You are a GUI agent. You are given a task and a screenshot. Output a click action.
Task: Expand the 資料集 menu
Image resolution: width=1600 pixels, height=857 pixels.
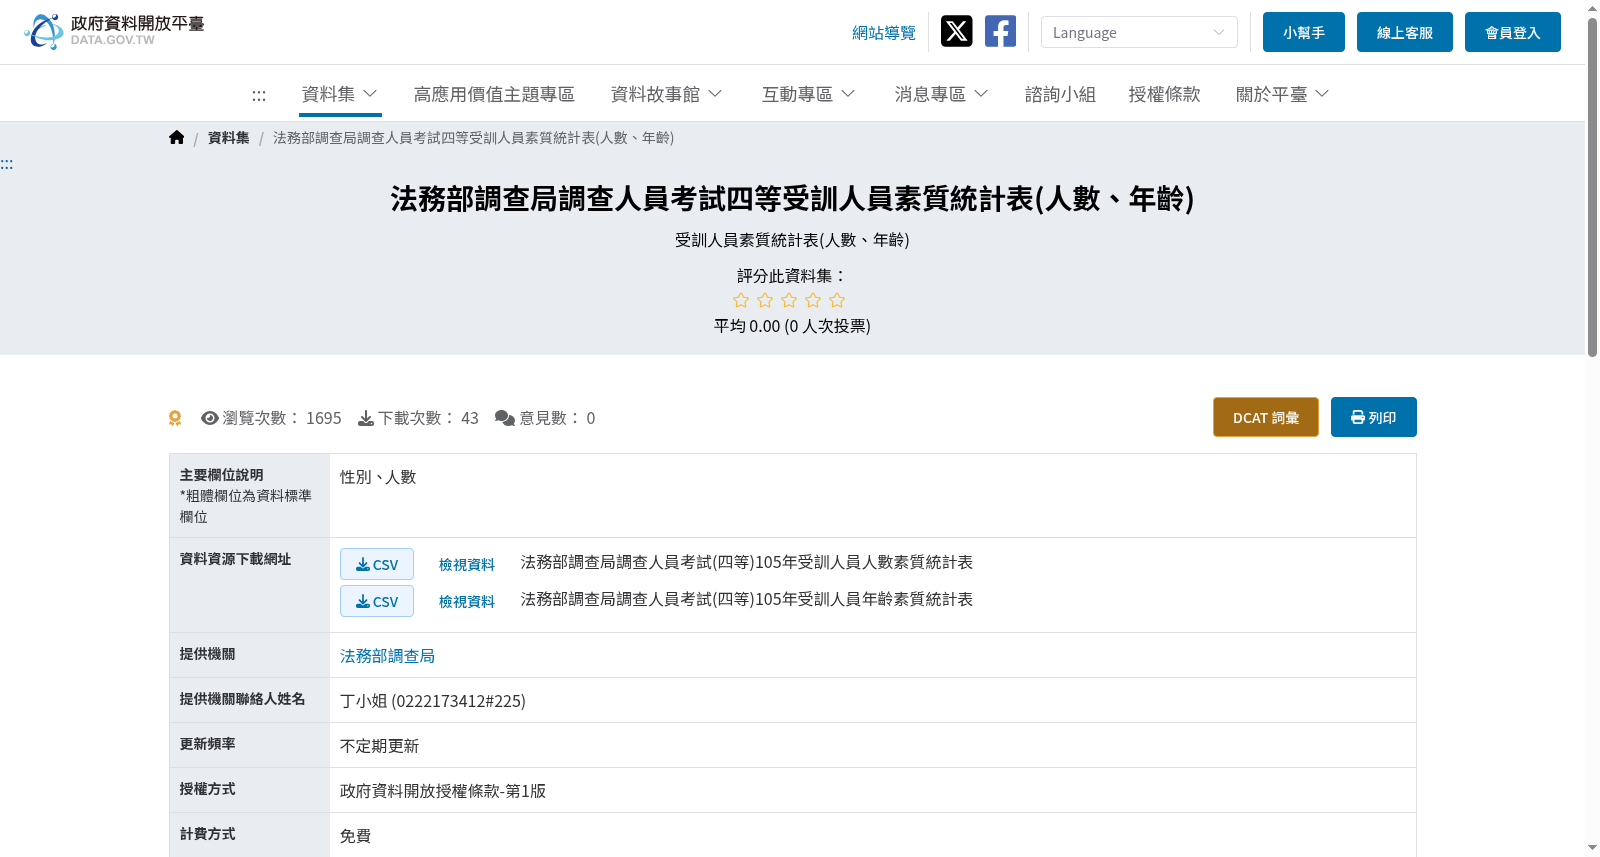(340, 94)
